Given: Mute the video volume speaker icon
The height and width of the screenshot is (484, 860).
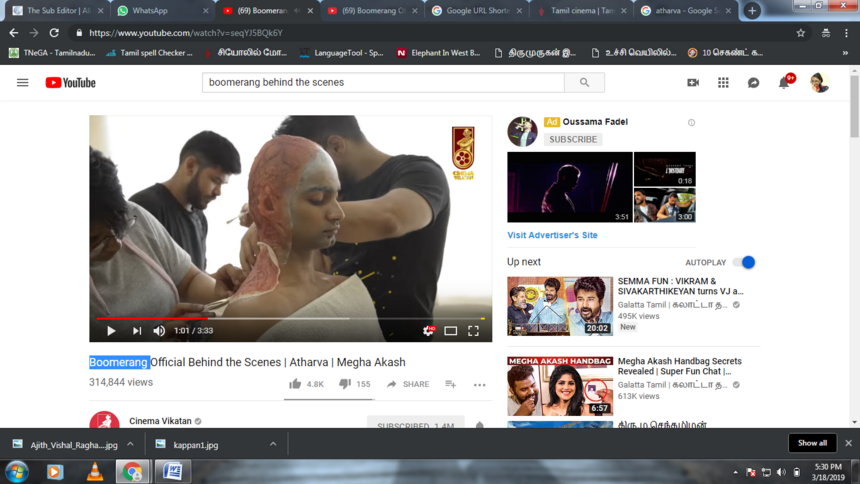Looking at the screenshot, I should pyautogui.click(x=159, y=331).
